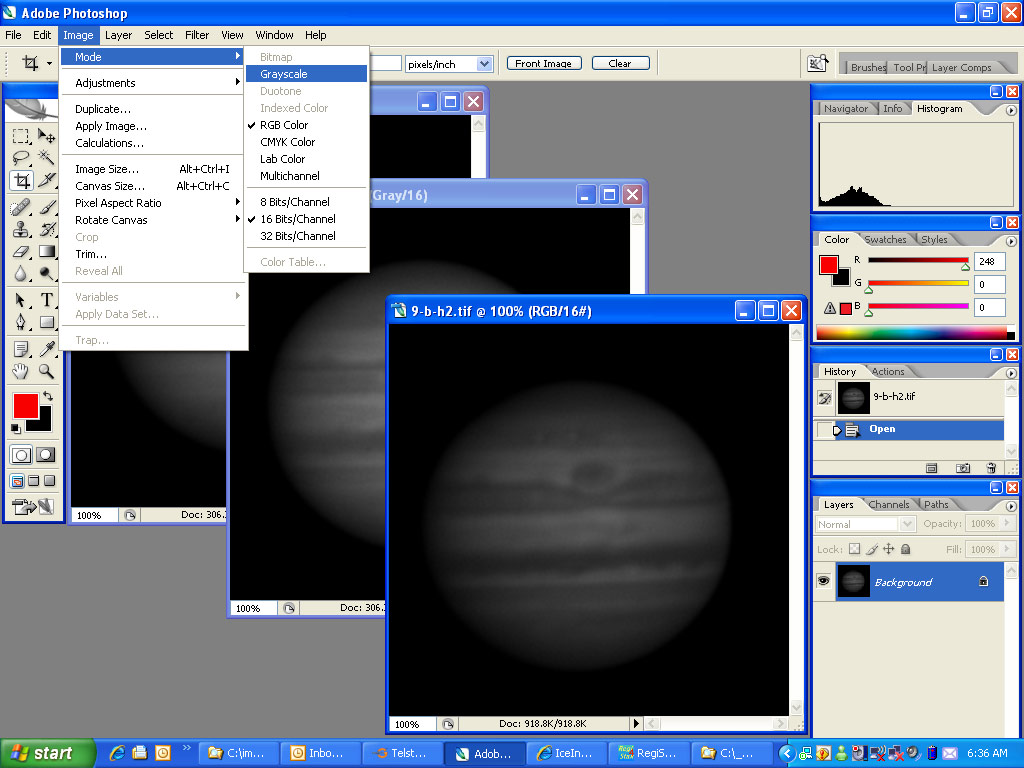Select the Slice tool
This screenshot has width=1024, height=768.
[46, 180]
